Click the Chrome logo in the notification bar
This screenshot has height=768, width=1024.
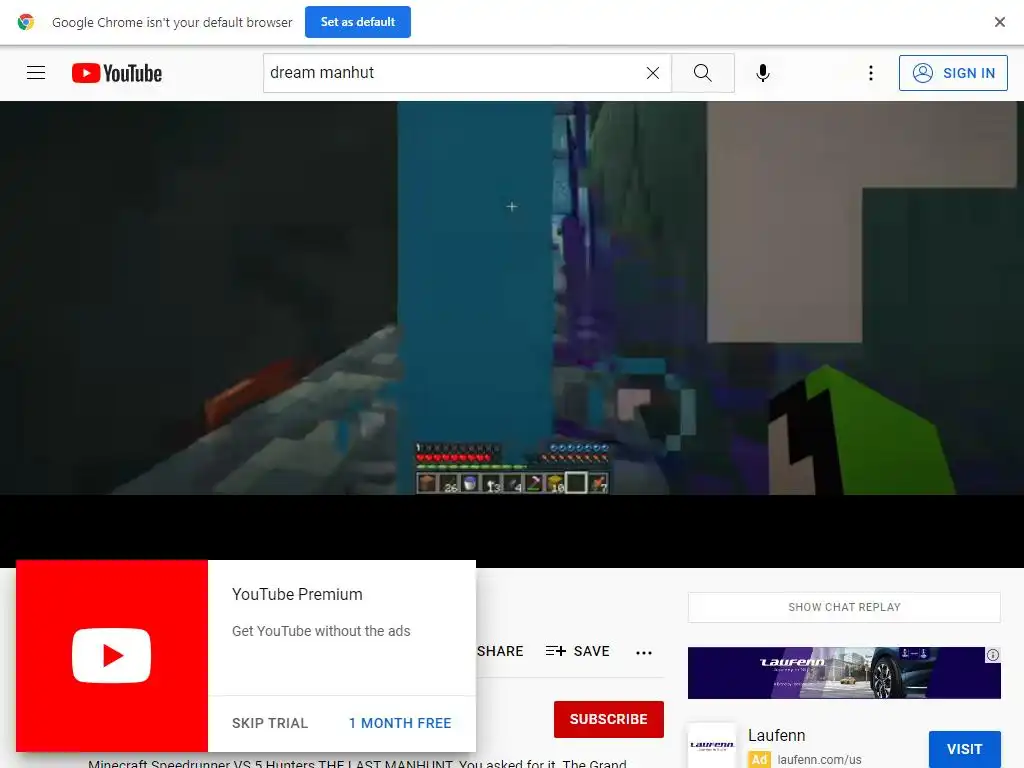pos(26,22)
